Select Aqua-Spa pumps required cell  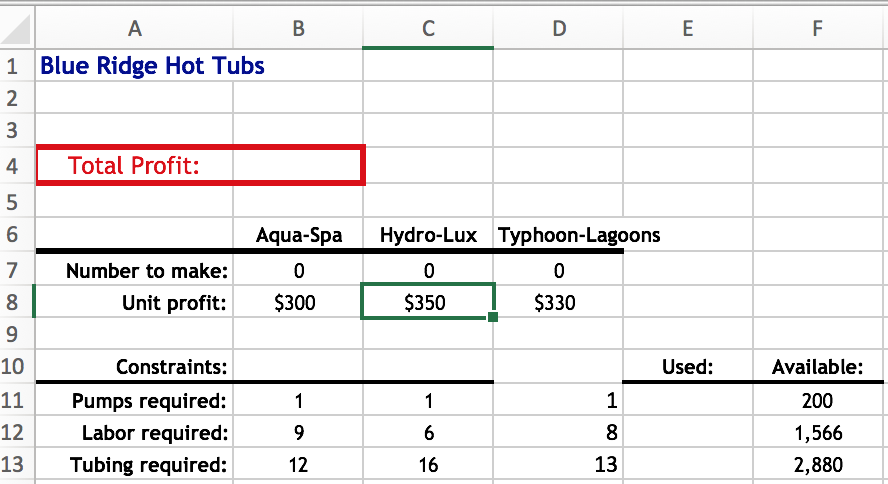point(298,401)
